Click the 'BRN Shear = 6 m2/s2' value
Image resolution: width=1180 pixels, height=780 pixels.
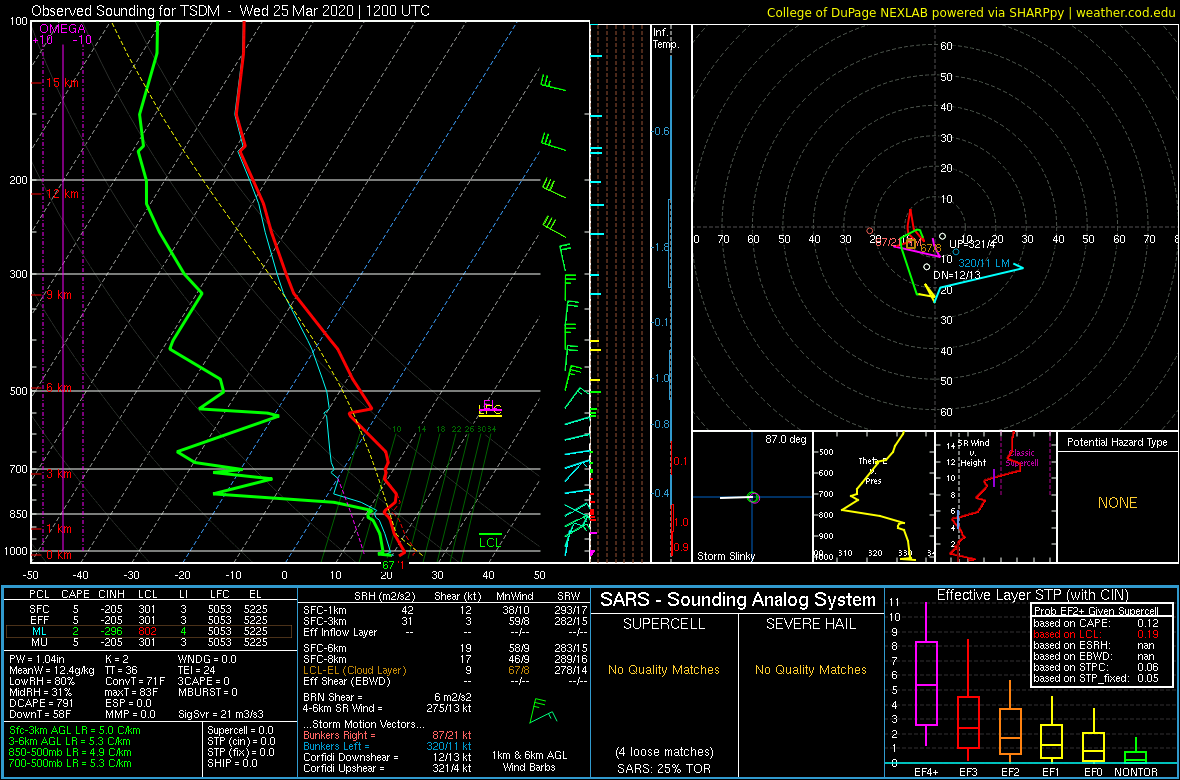click(387, 696)
